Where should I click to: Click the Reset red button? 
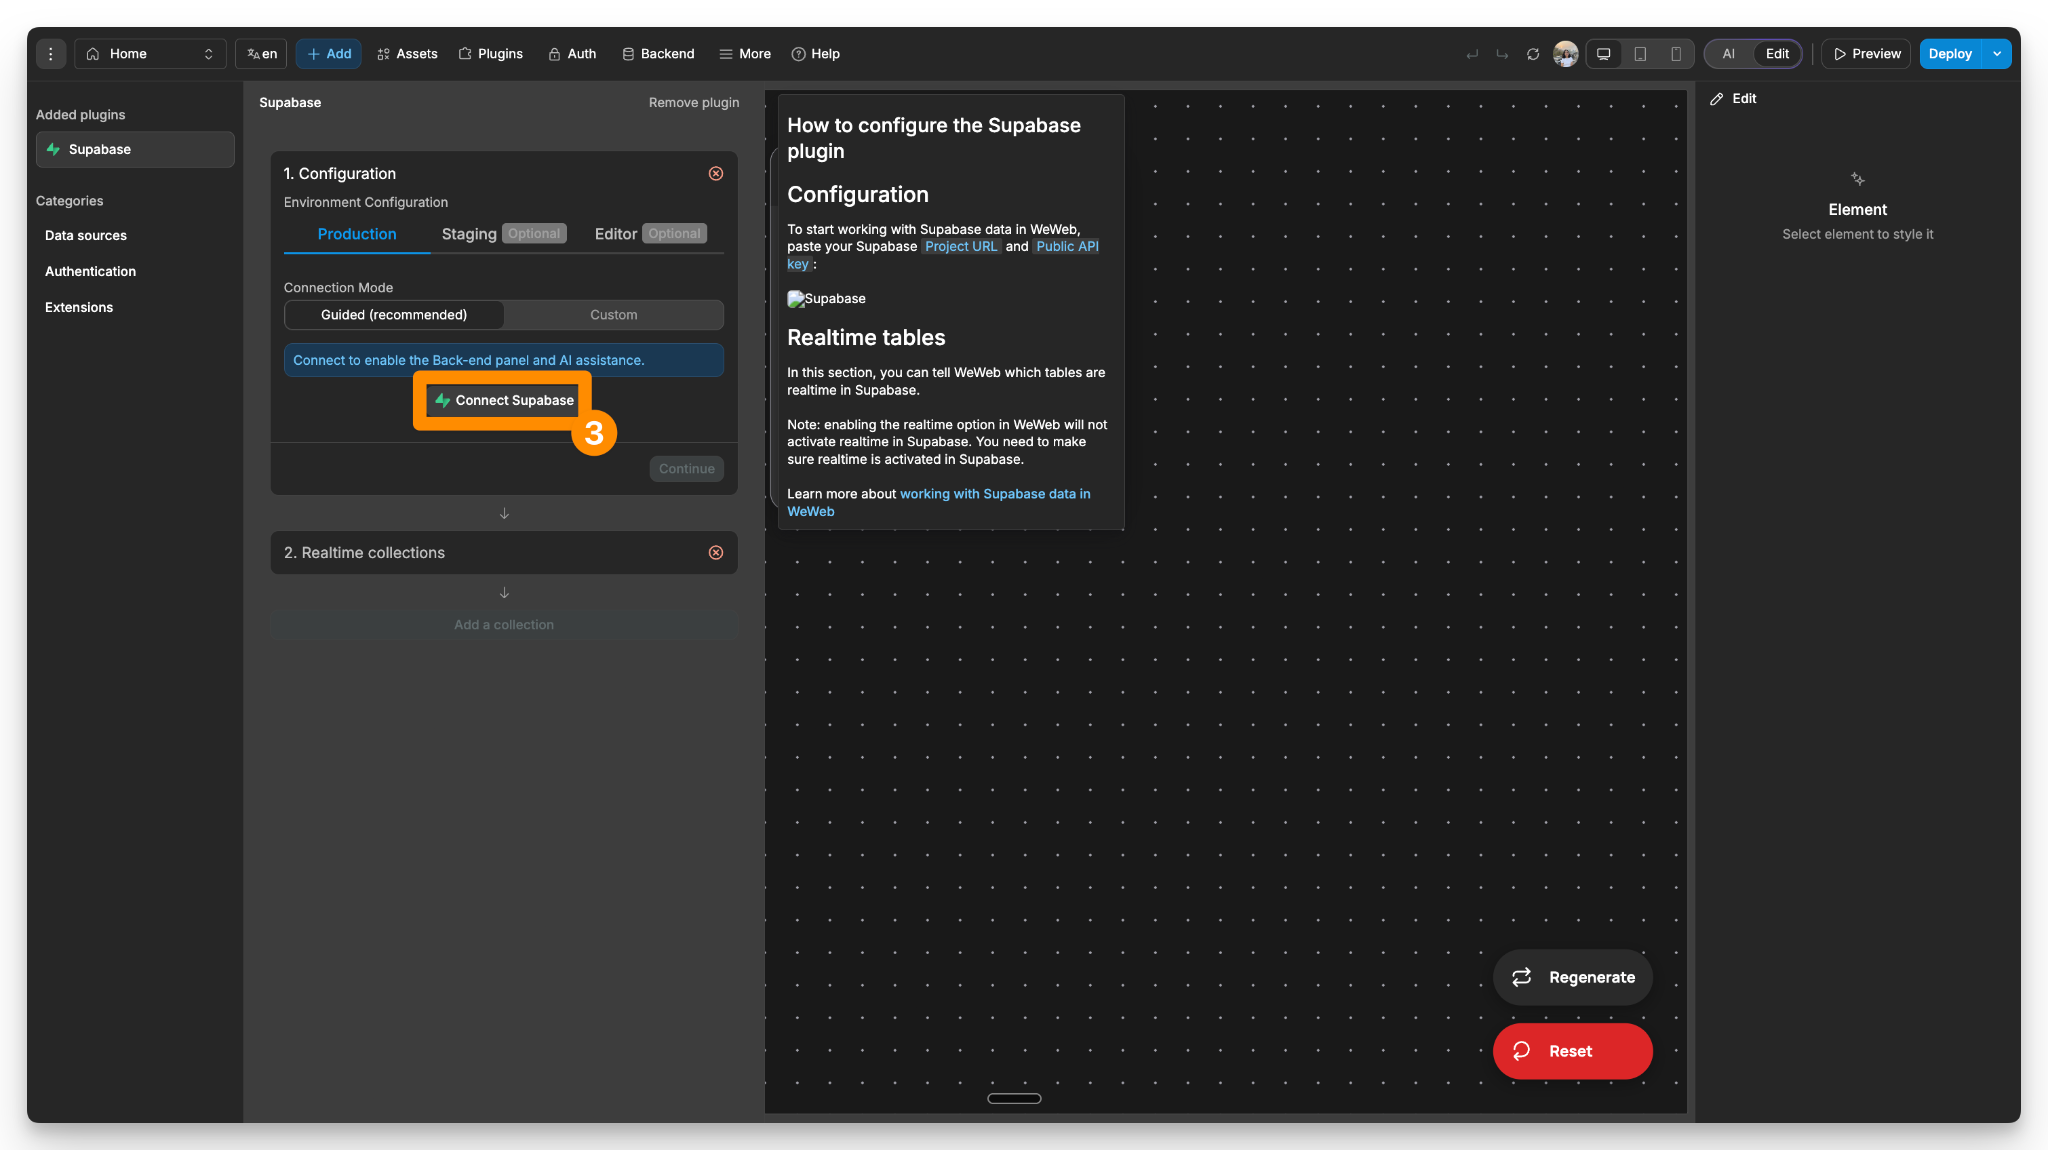pos(1572,1051)
